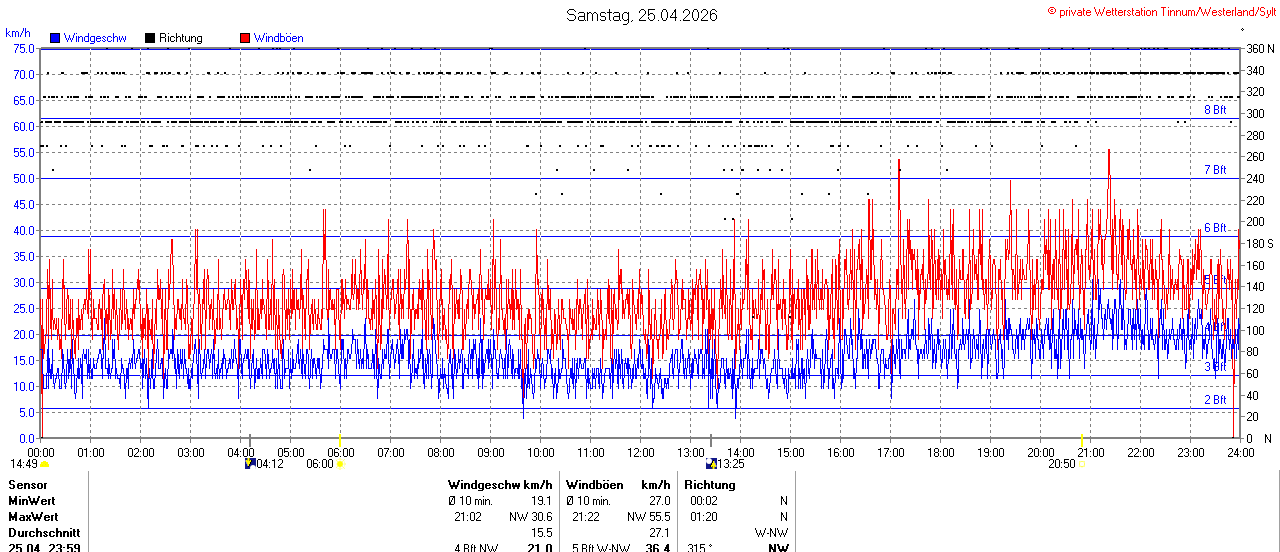Click the yellow icon beside 14:49

(x=45, y=464)
